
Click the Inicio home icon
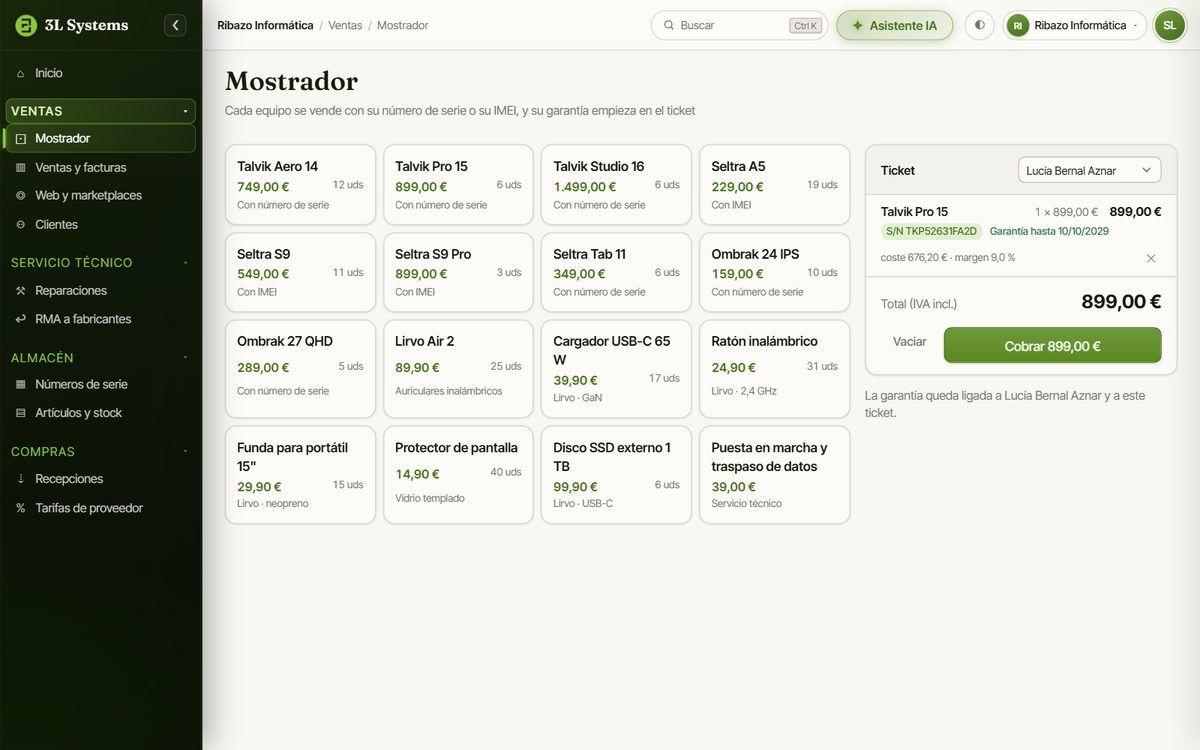(21, 73)
